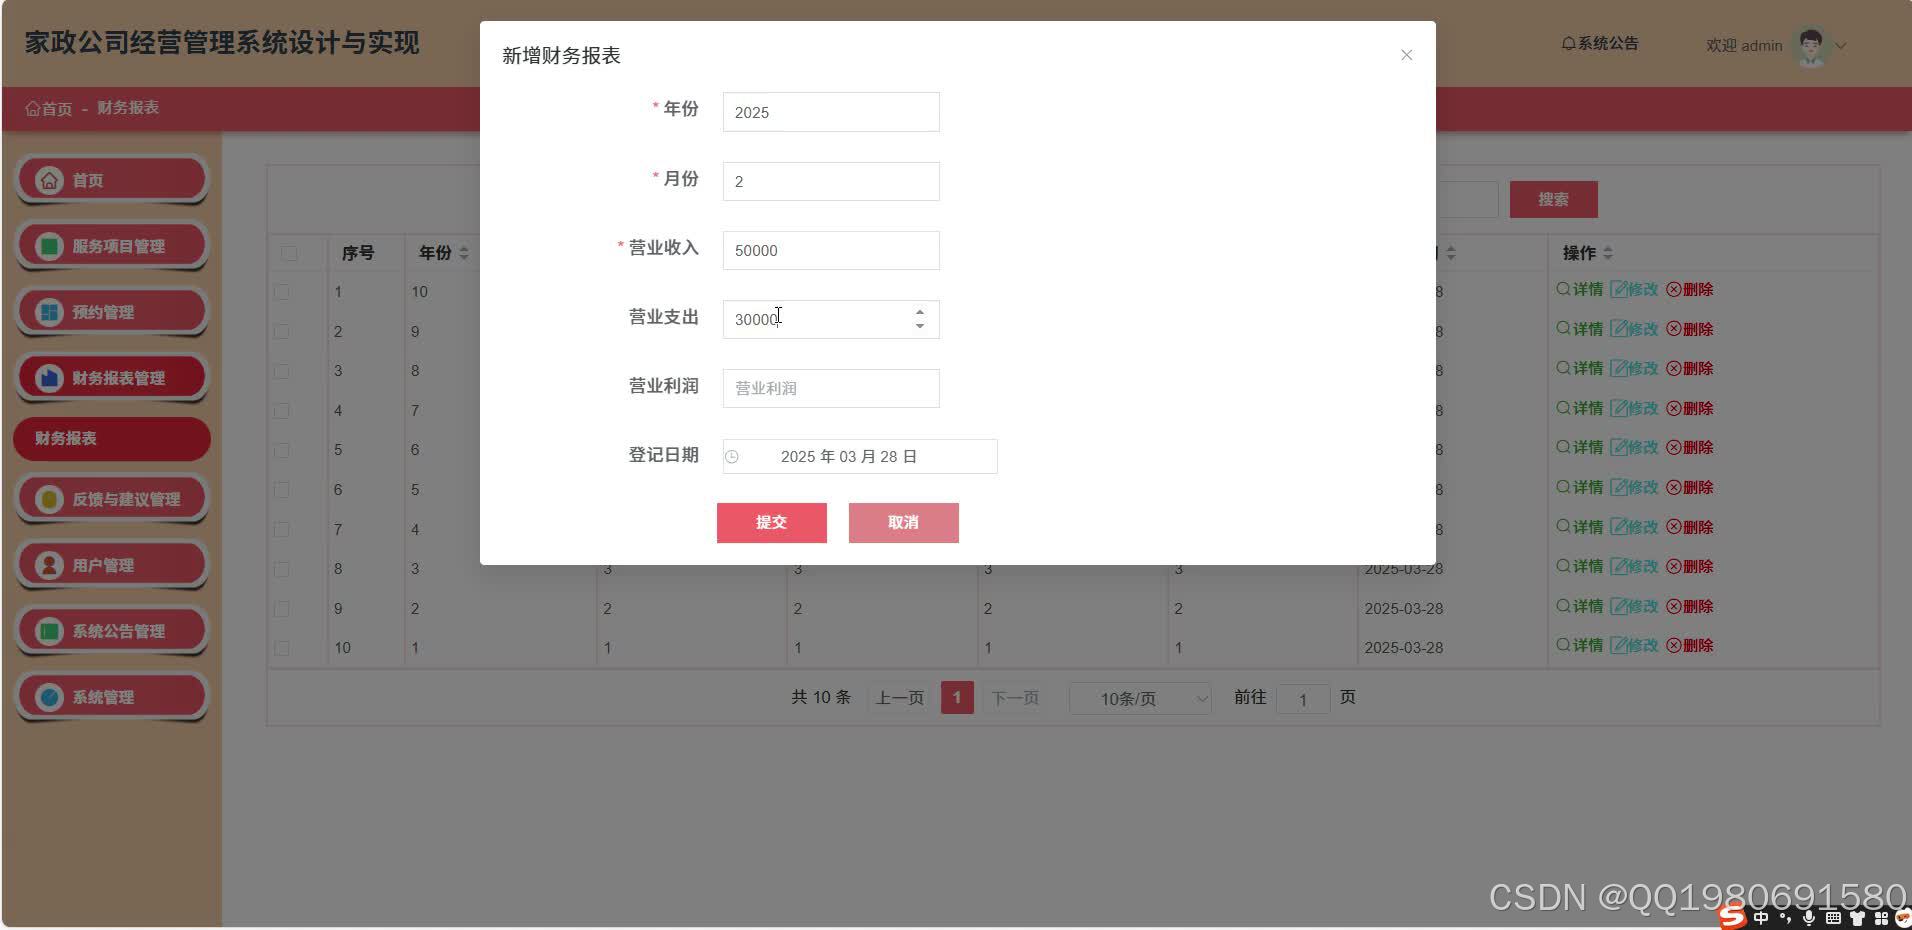
Task: Open the 10条/页 page size dropdown
Action: [x=1139, y=698]
